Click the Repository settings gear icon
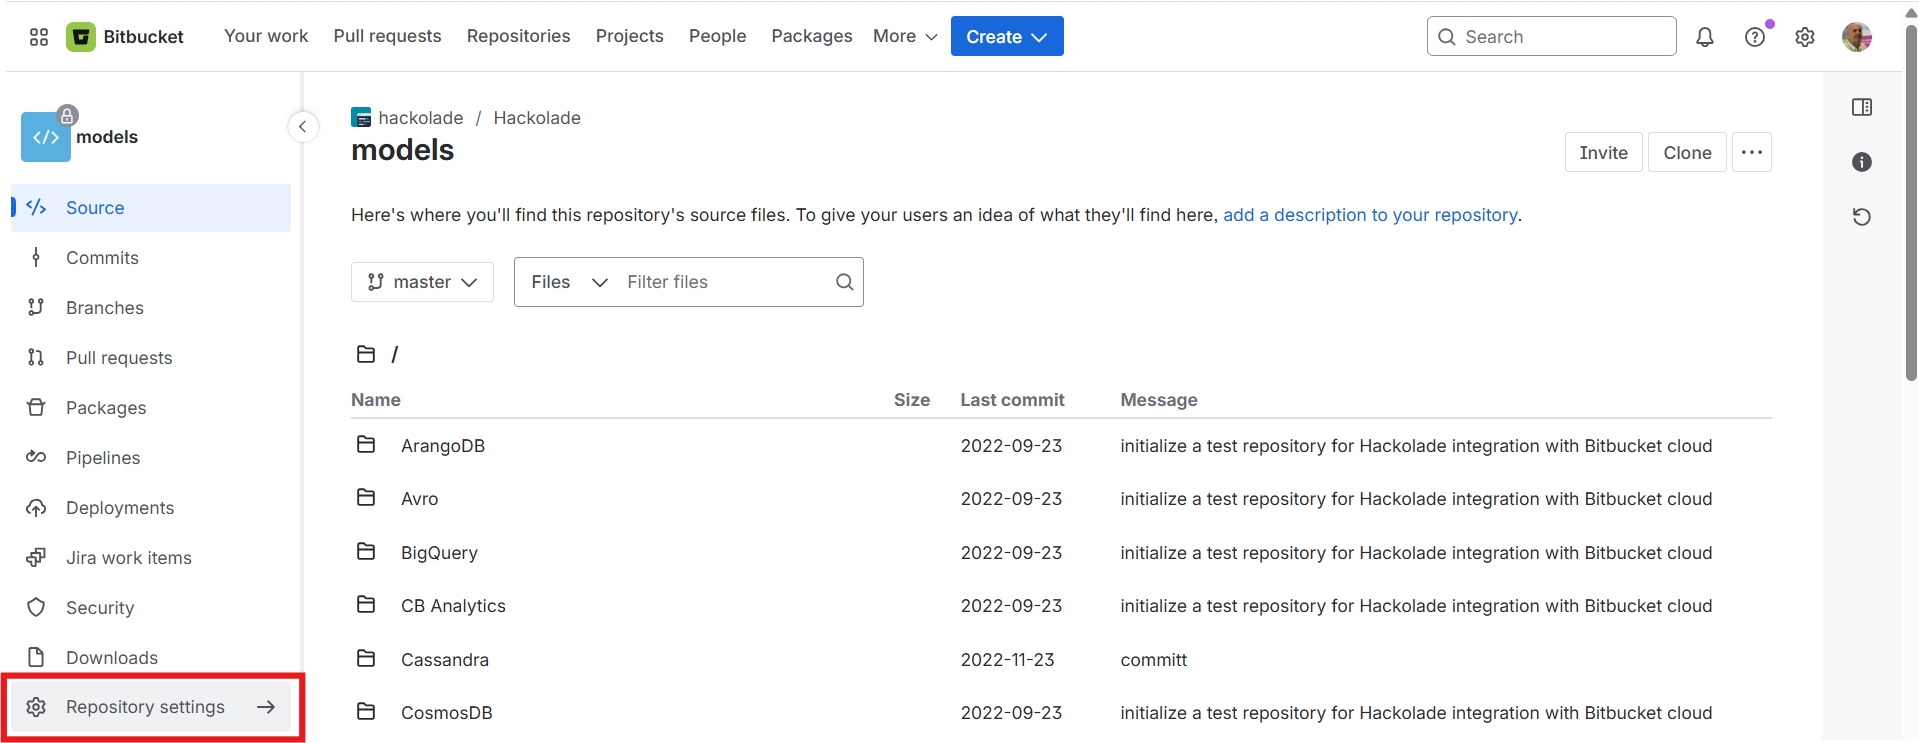1919x743 pixels. [x=36, y=707]
